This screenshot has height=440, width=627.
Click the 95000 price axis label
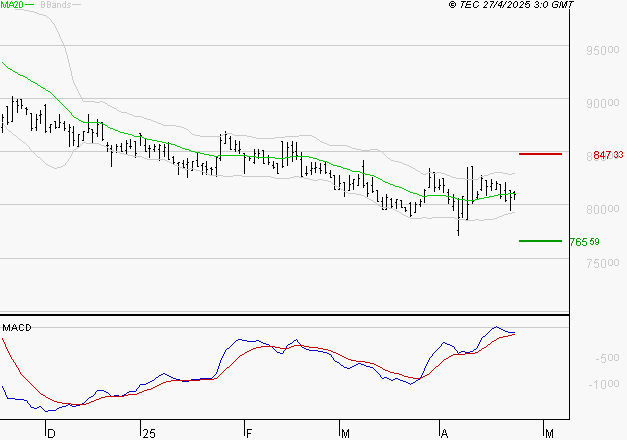(603, 50)
